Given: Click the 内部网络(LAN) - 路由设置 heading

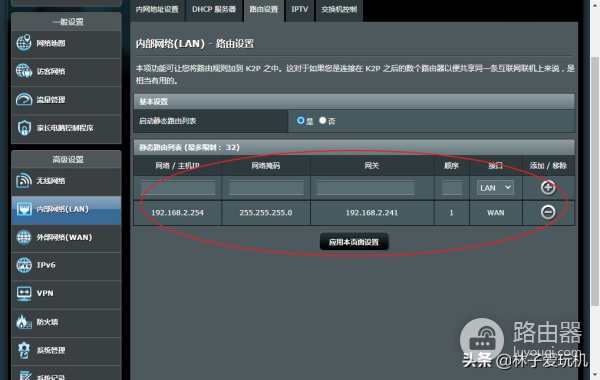Looking at the screenshot, I should coord(195,44).
